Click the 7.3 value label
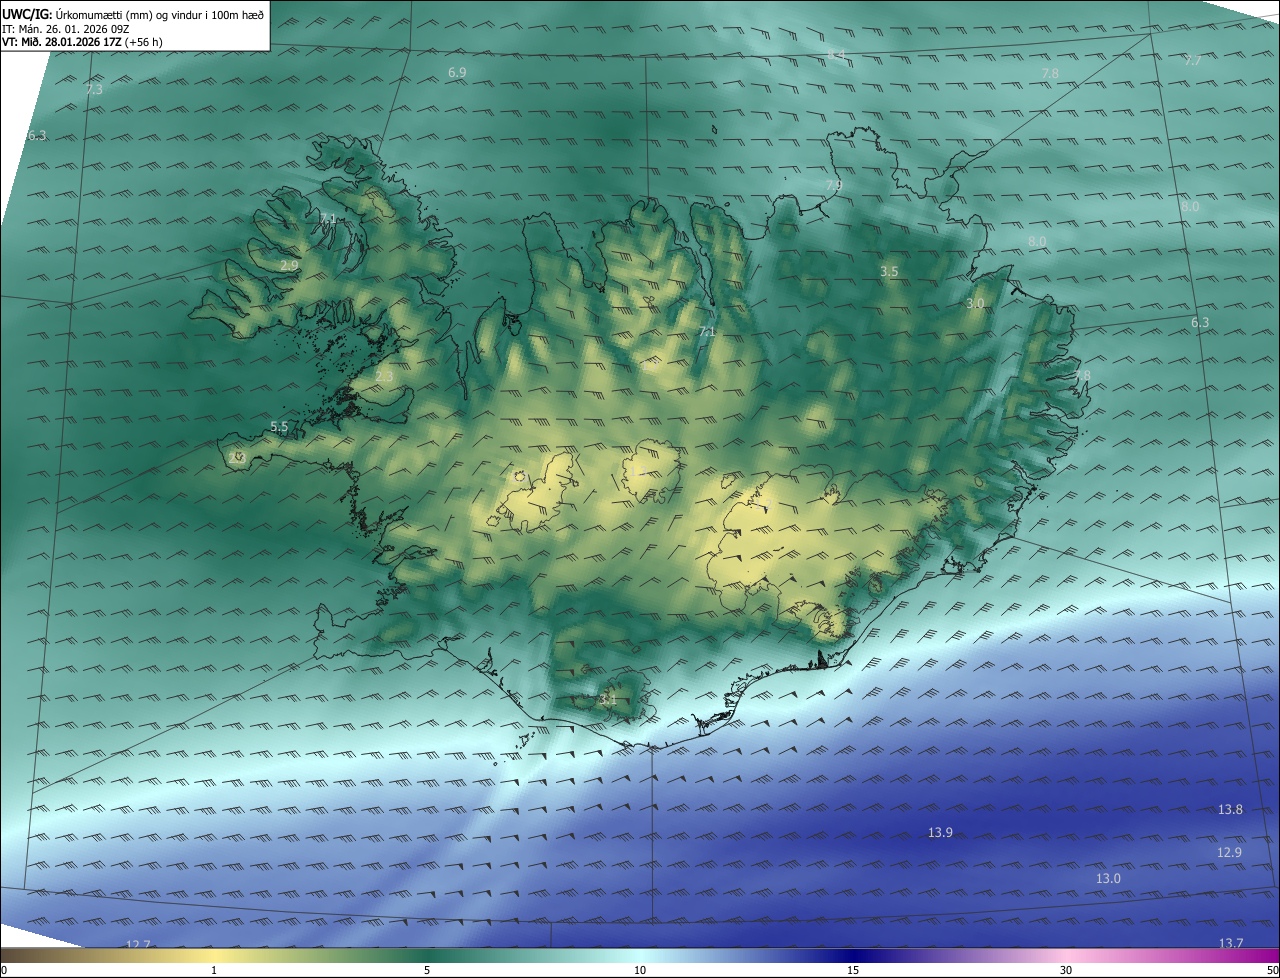This screenshot has height=978, width=1280. [x=93, y=90]
